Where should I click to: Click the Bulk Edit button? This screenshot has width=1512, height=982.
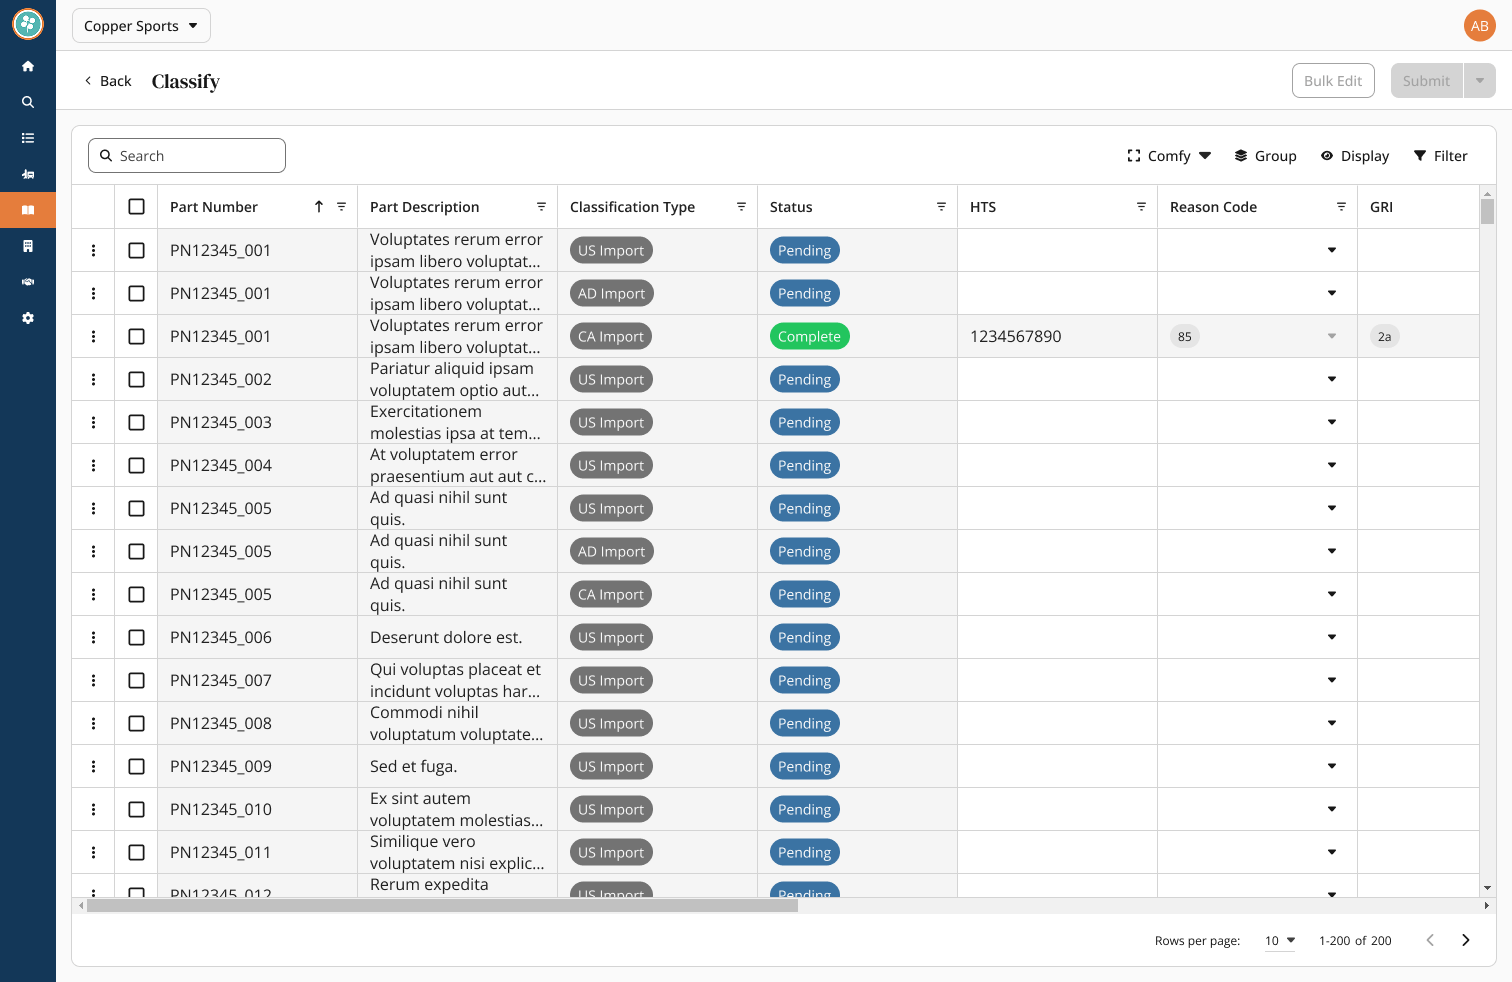(1333, 81)
